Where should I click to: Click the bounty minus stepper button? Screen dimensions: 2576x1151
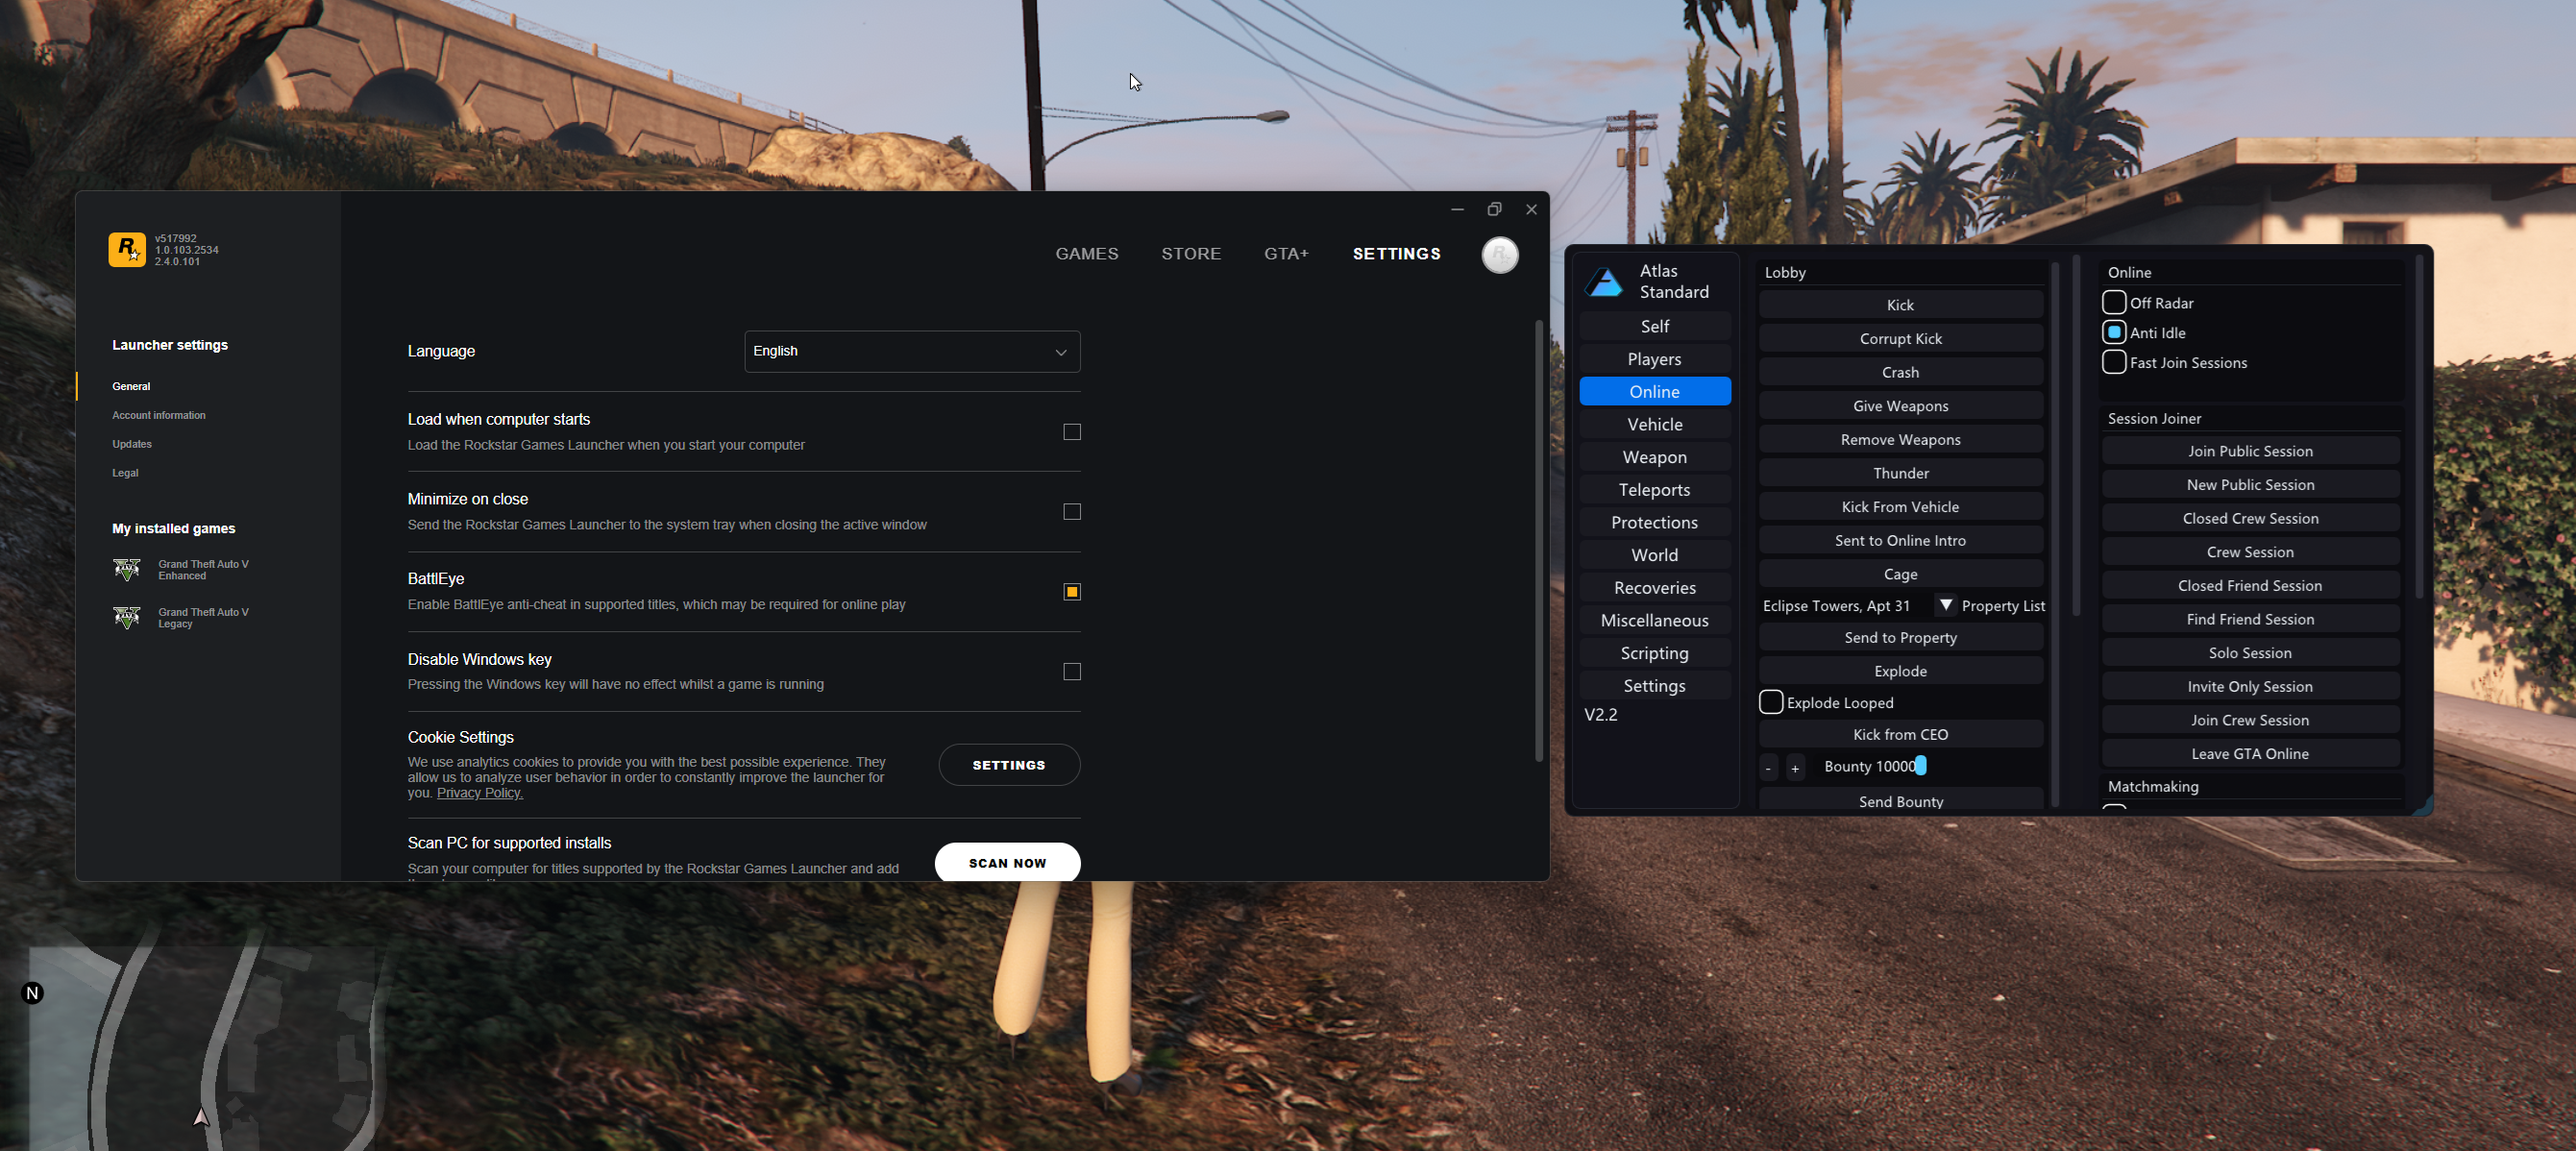1768,768
